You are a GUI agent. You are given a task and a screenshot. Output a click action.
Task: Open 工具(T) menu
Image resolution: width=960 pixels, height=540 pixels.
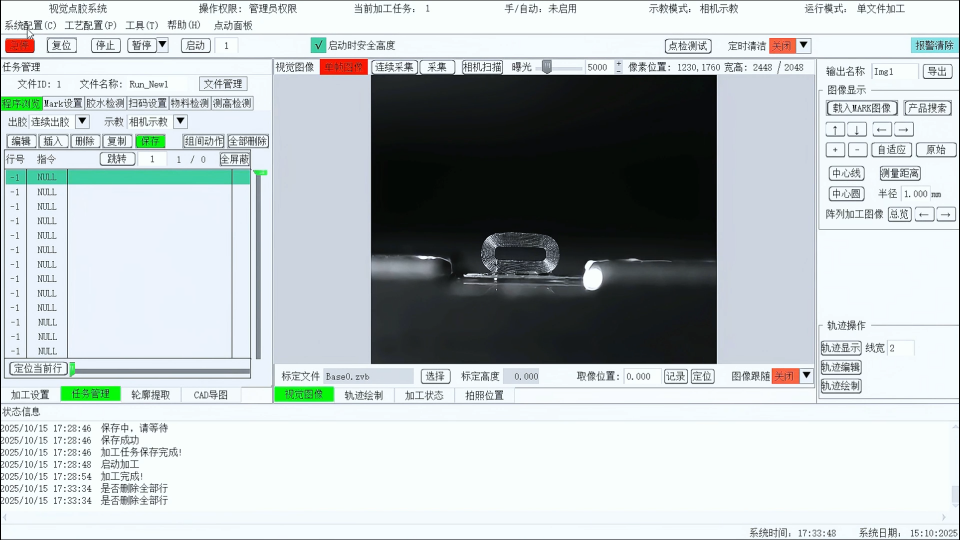pos(141,25)
